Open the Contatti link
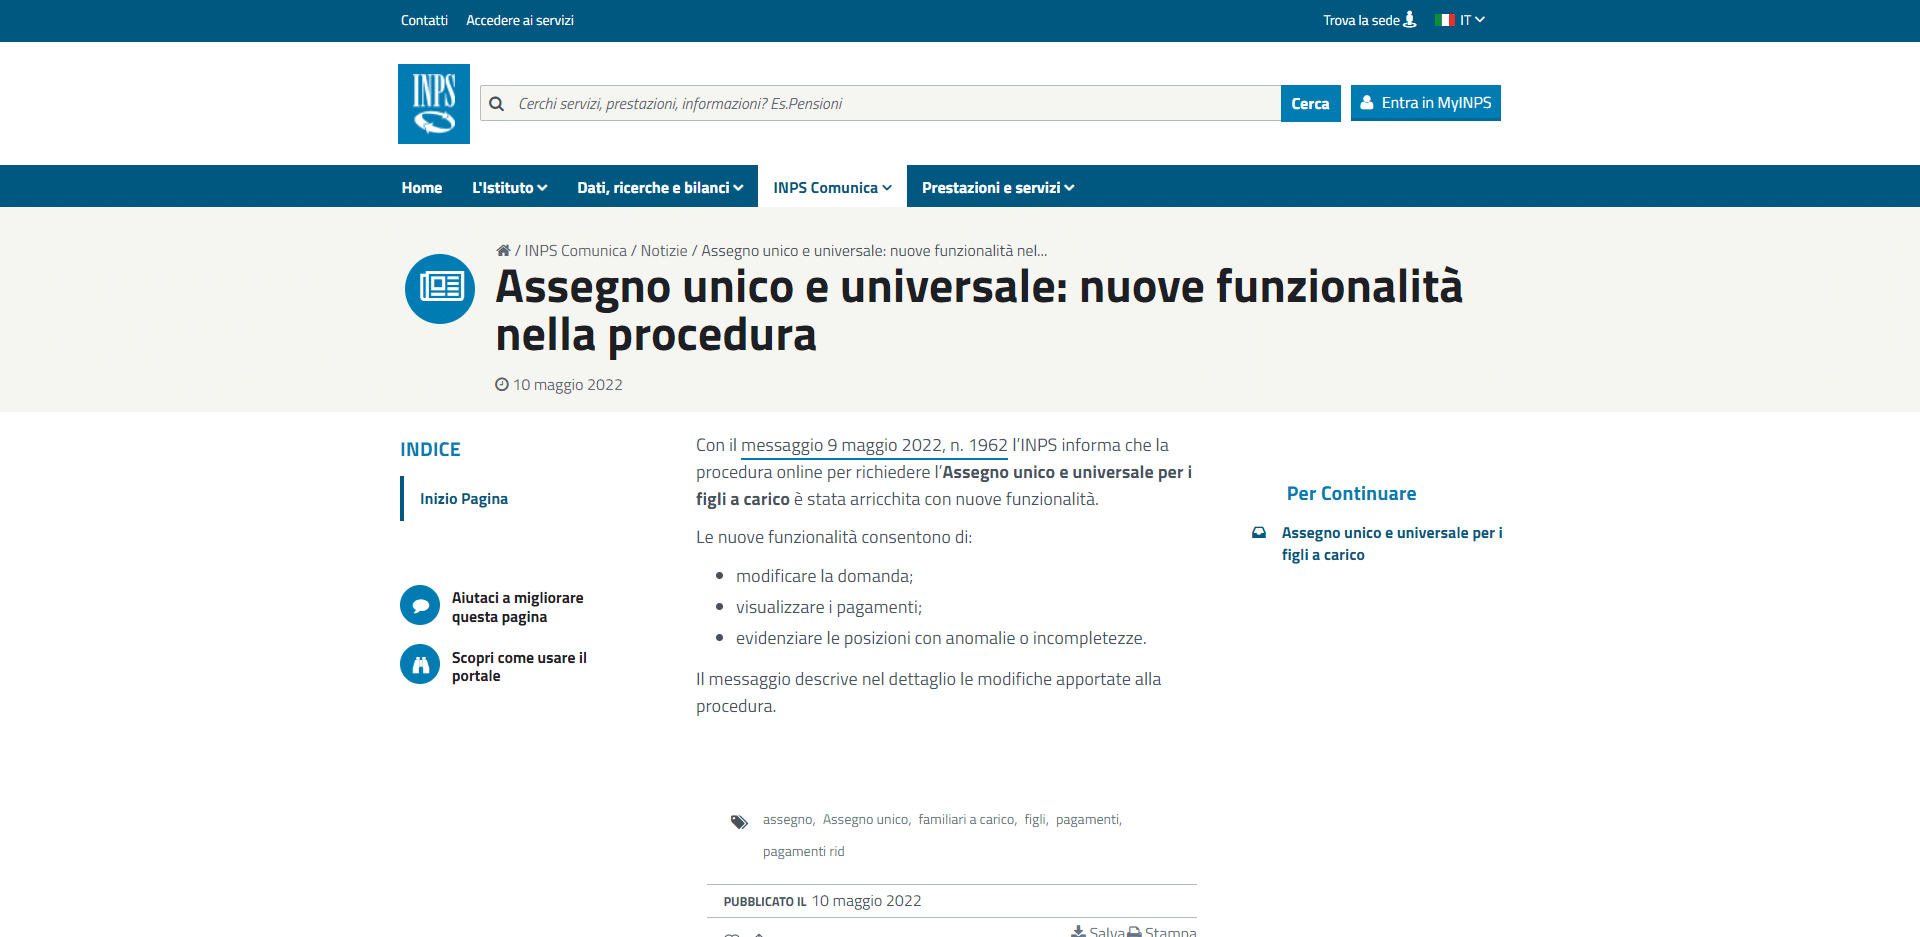This screenshot has width=1920, height=937. coord(424,20)
